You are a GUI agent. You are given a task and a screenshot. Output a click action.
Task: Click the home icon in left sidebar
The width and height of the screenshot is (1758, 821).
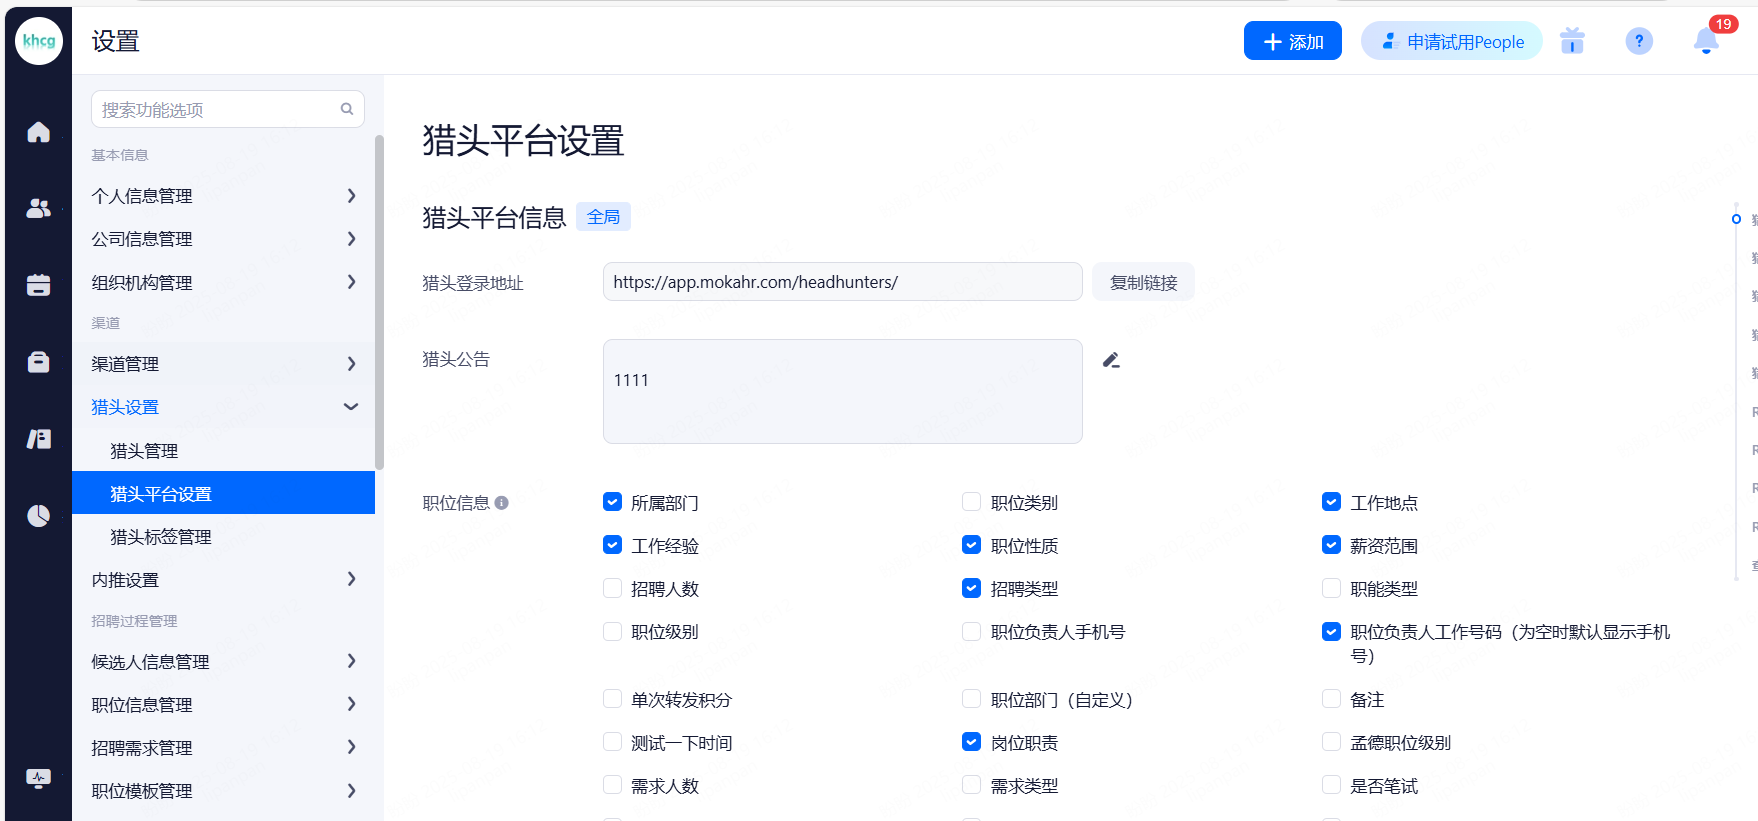pyautogui.click(x=38, y=132)
